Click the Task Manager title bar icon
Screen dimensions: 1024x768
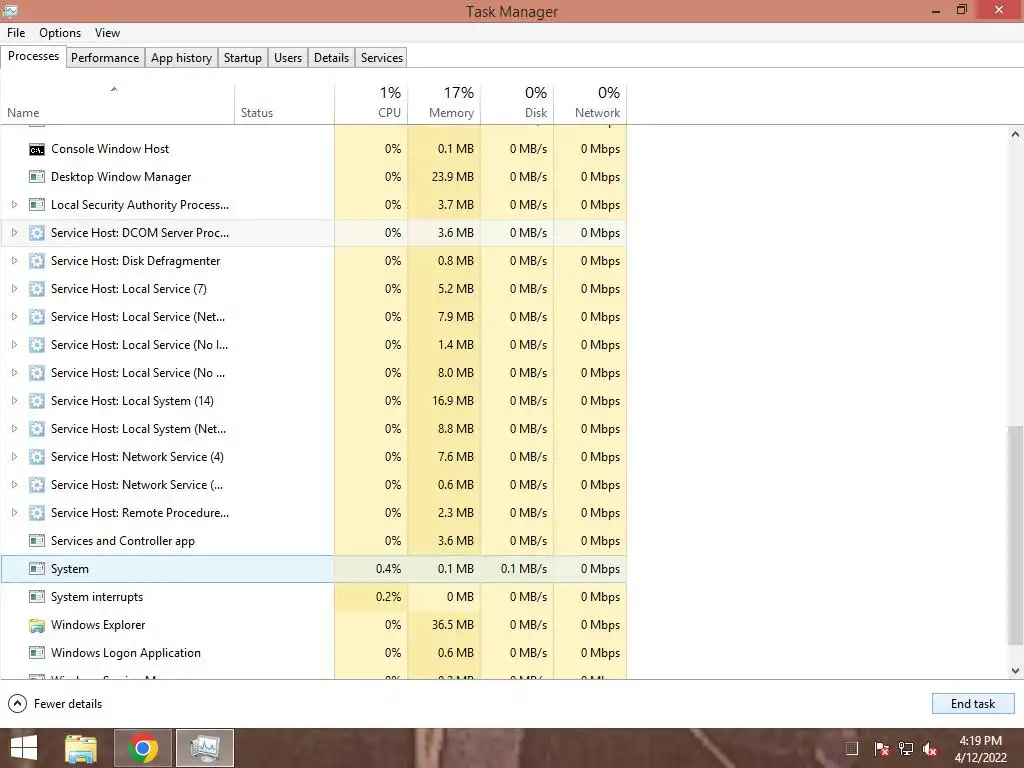10,10
